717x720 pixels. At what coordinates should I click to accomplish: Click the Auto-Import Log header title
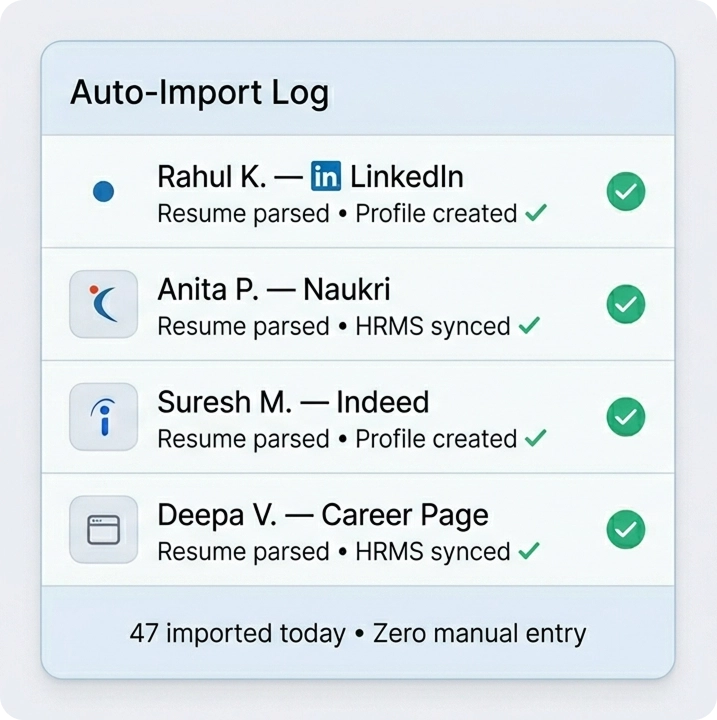(x=199, y=93)
